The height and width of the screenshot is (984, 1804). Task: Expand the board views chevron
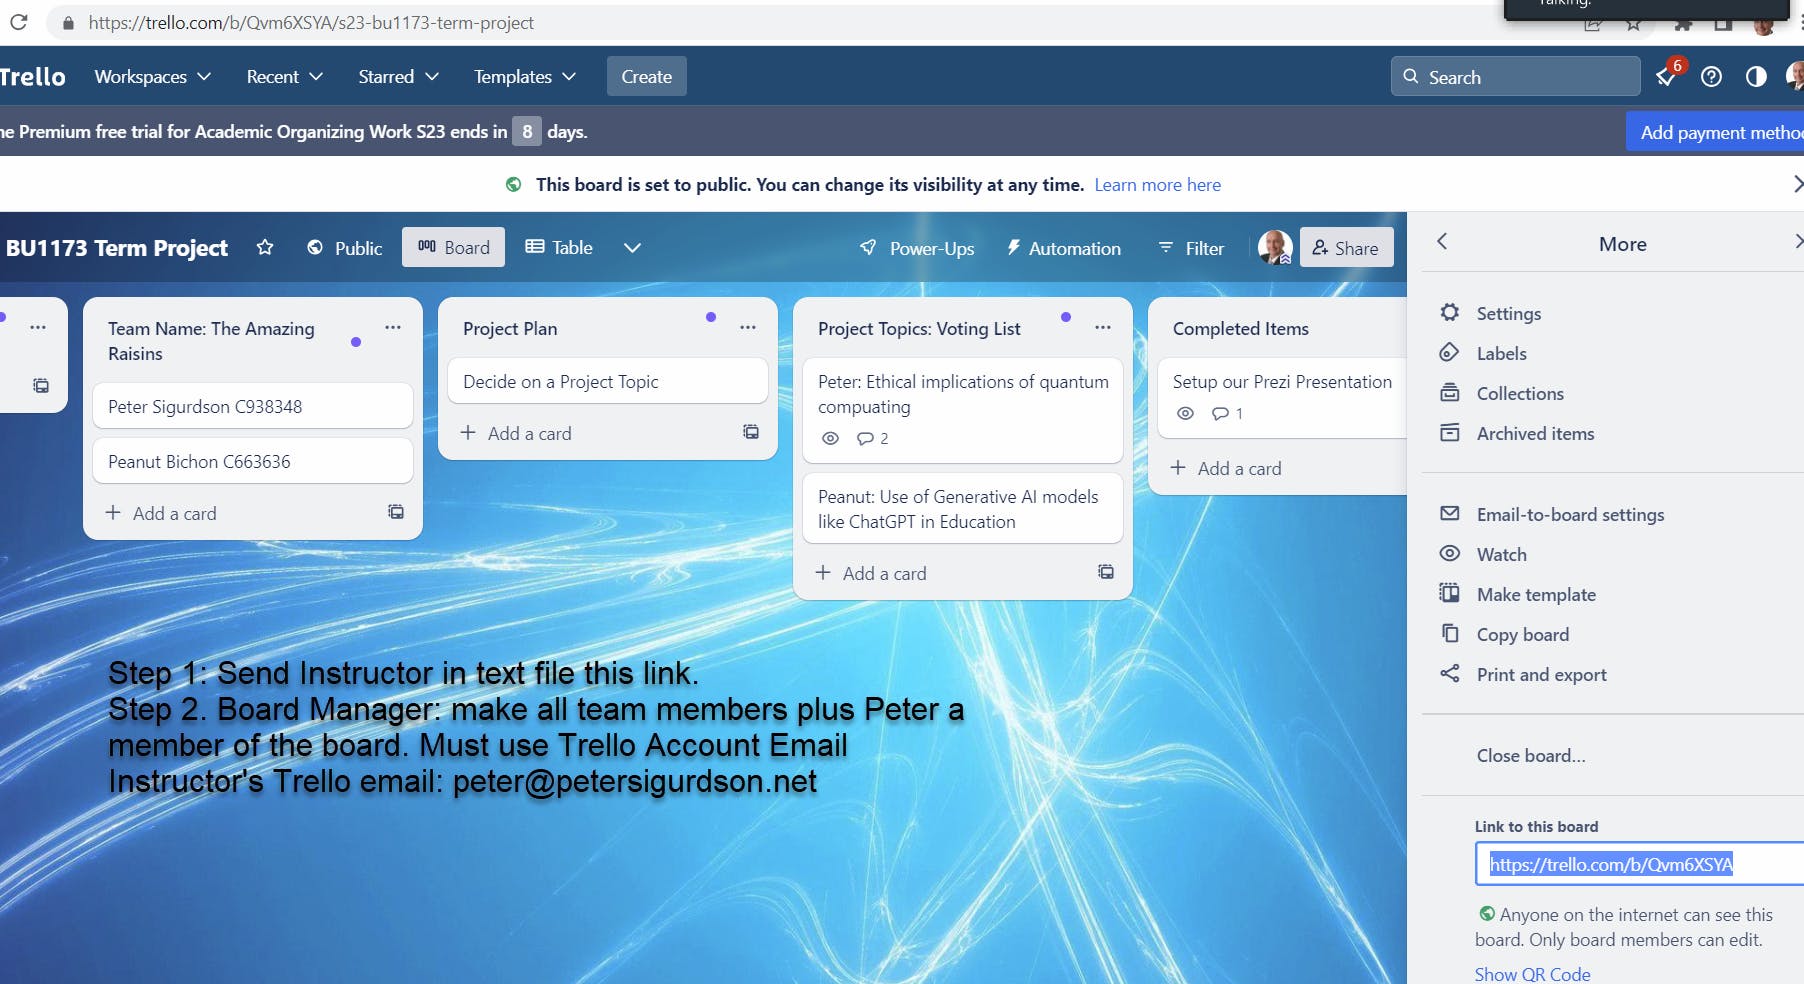coord(632,248)
